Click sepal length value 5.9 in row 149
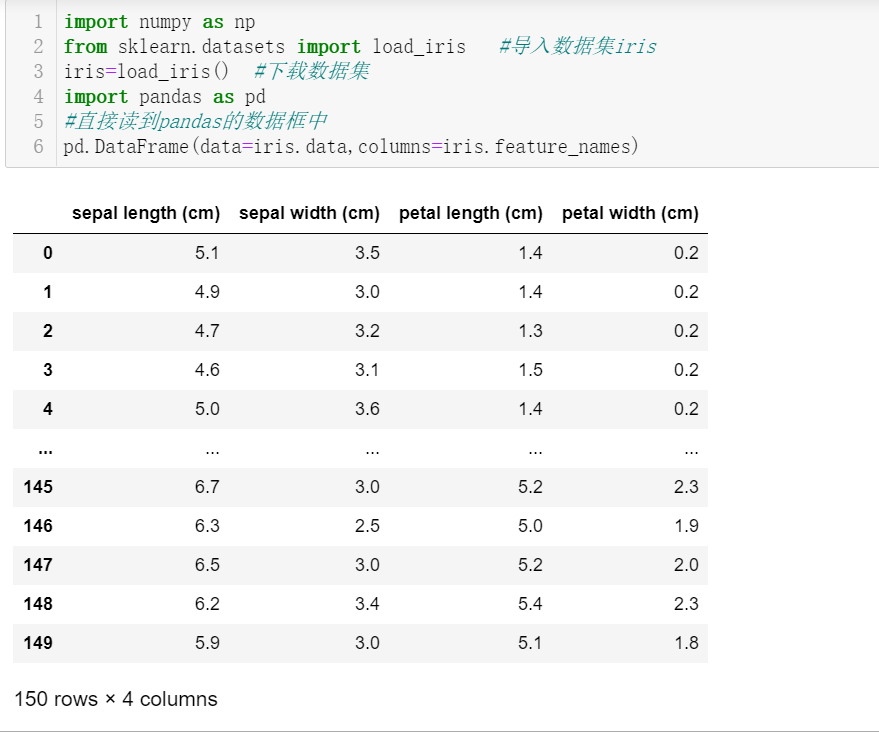879x732 pixels. (x=207, y=642)
